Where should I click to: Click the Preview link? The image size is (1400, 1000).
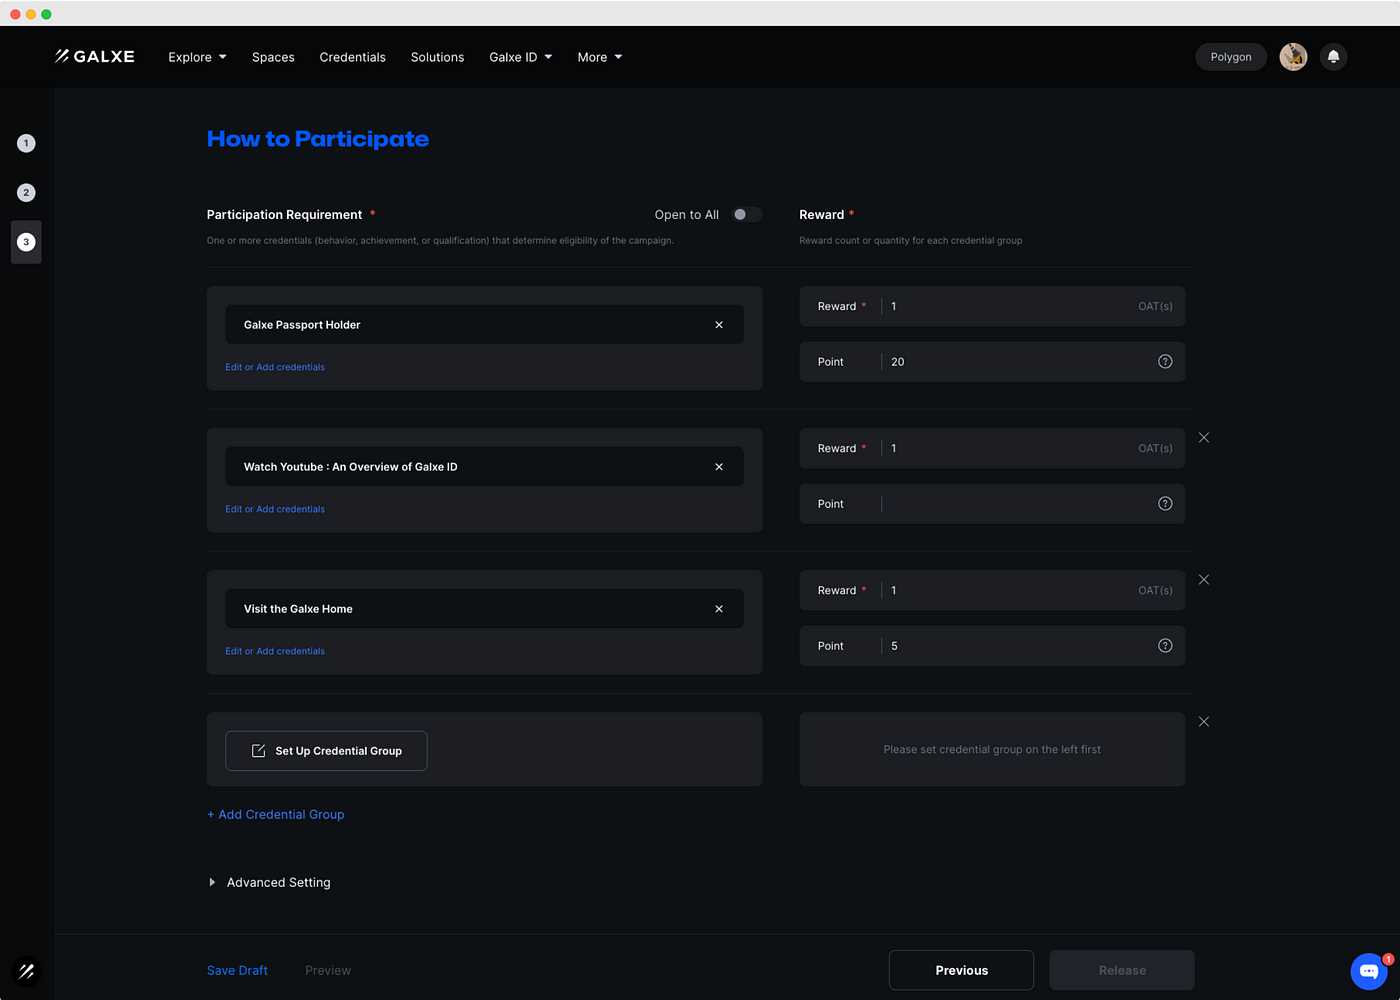click(328, 970)
